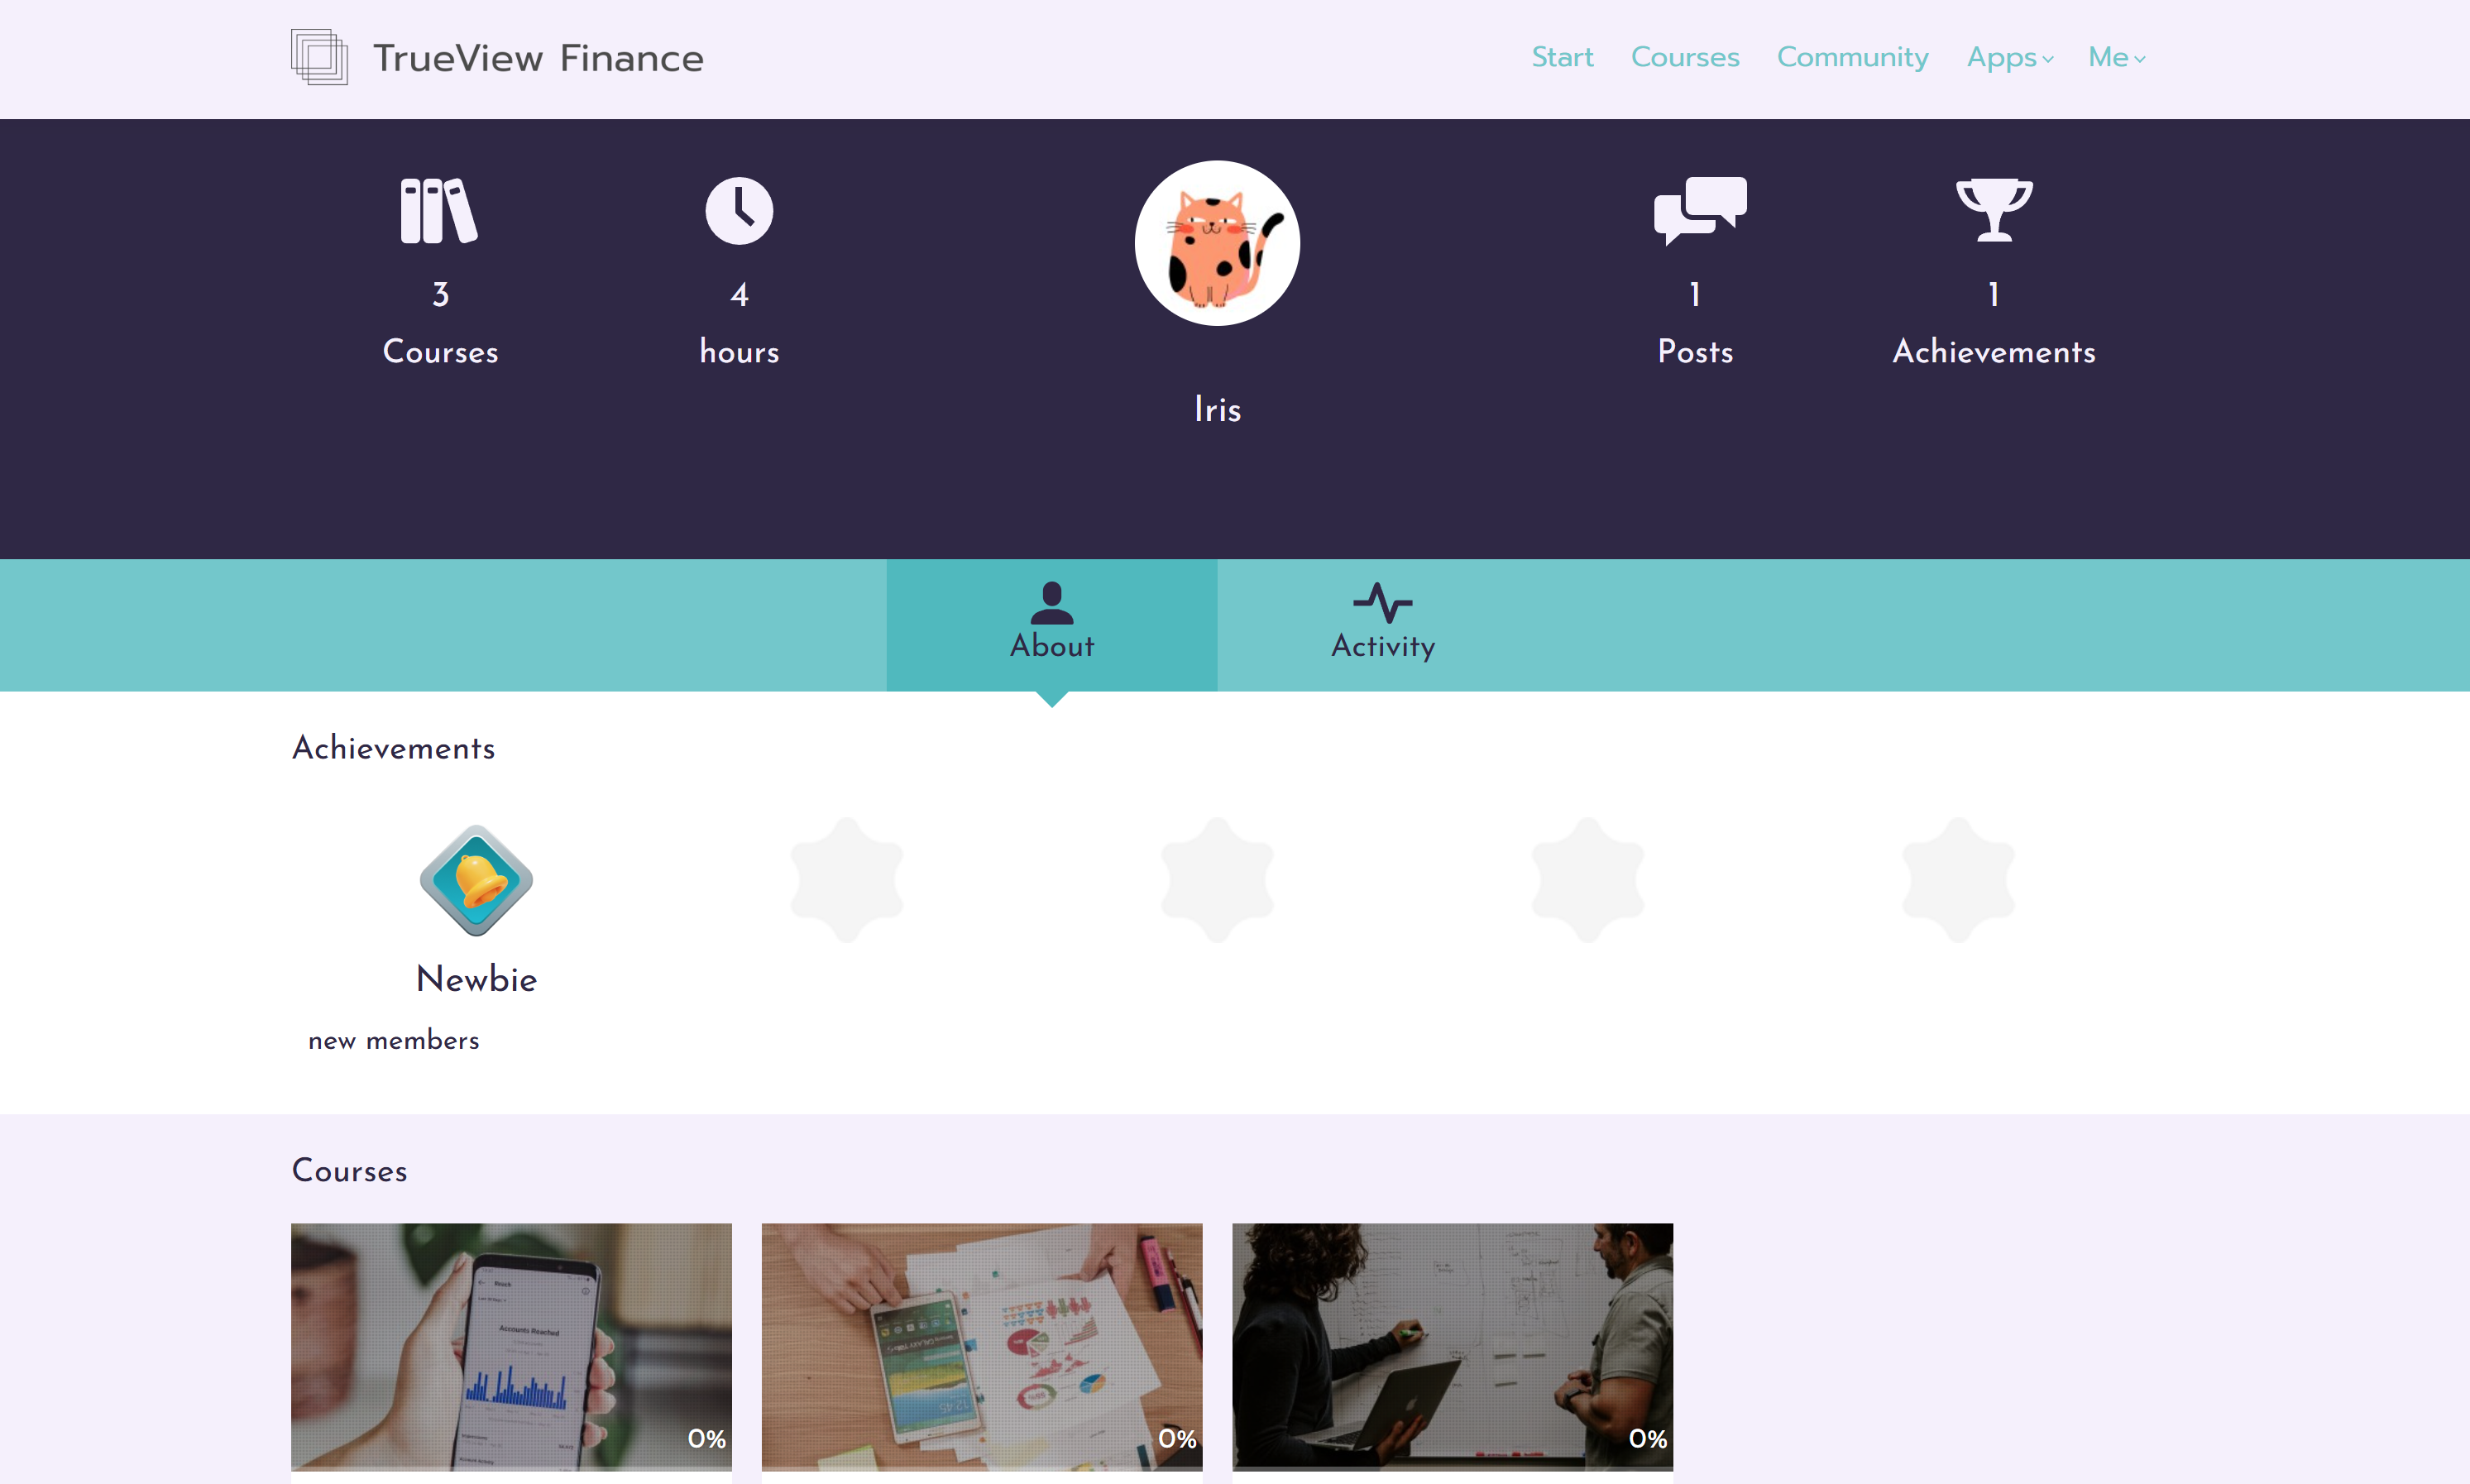Open the phone chart course thumbnail
Image resolution: width=2470 pixels, height=1484 pixels.
point(511,1346)
